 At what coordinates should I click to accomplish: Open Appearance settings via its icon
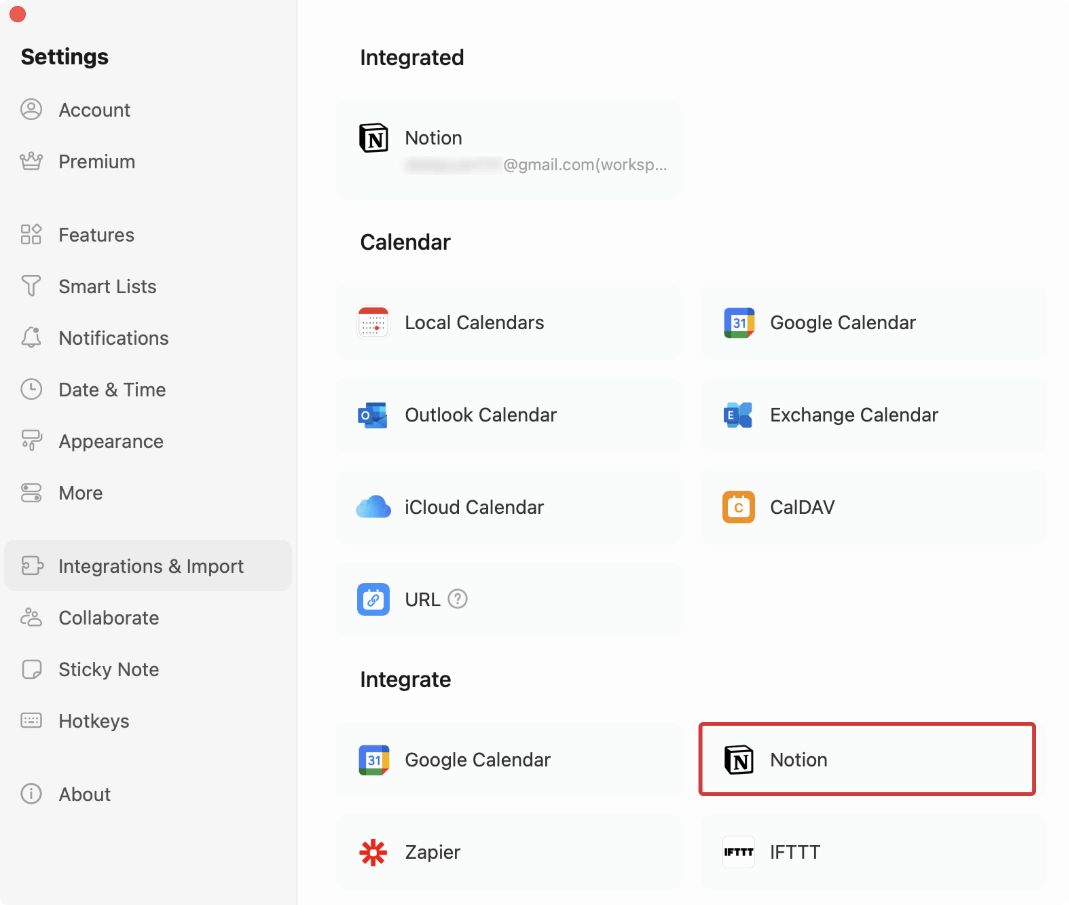pyautogui.click(x=32, y=441)
